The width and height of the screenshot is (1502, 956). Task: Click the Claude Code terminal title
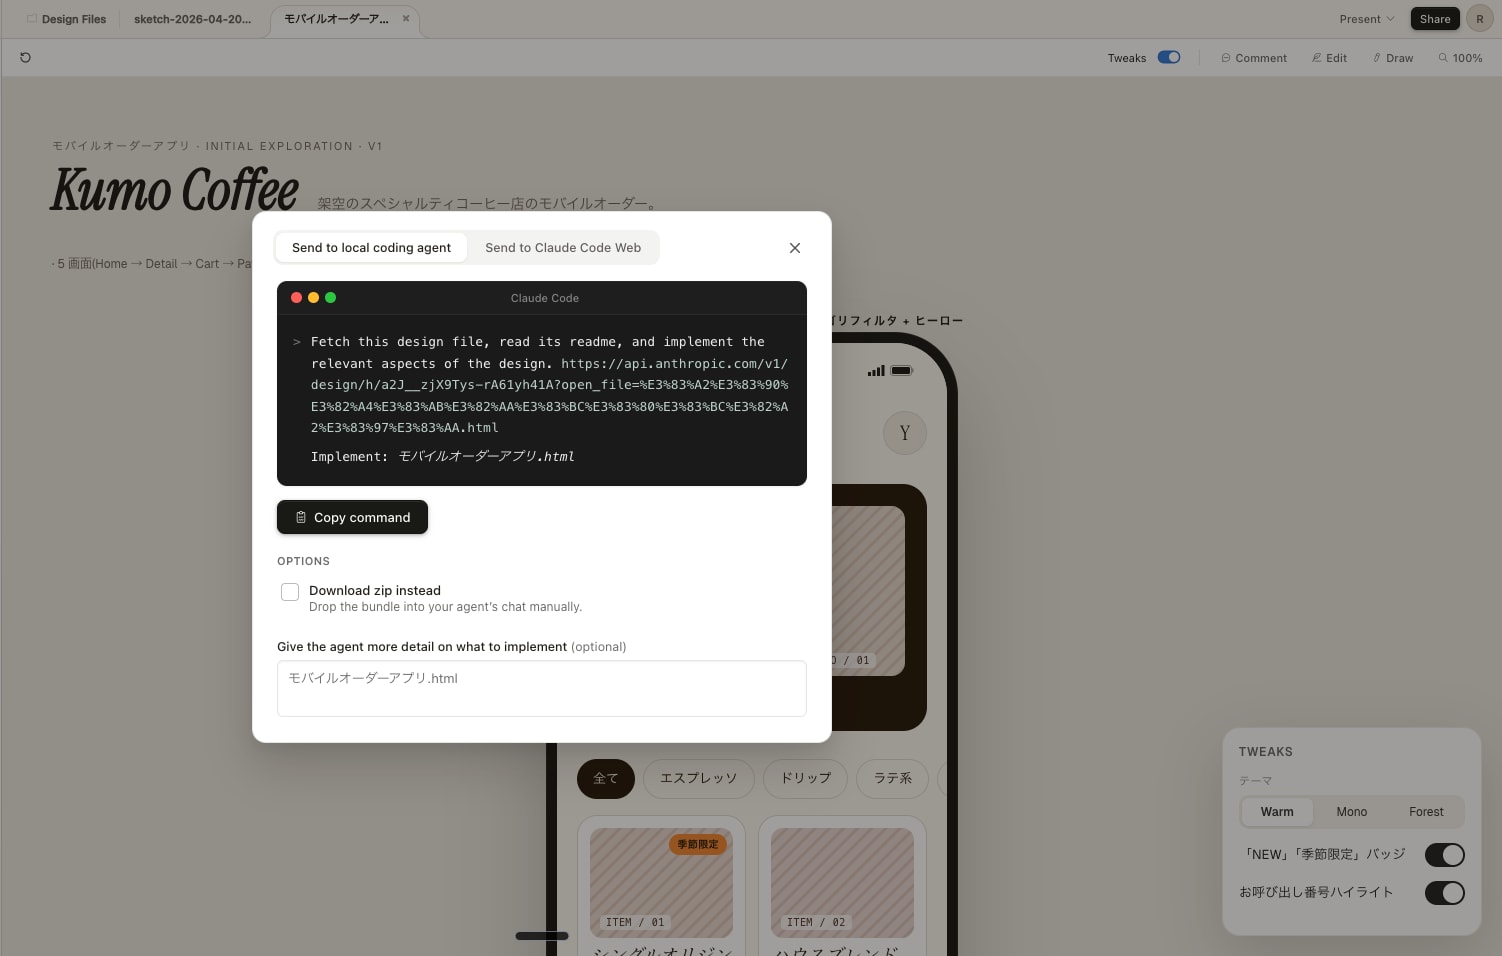pyautogui.click(x=545, y=298)
